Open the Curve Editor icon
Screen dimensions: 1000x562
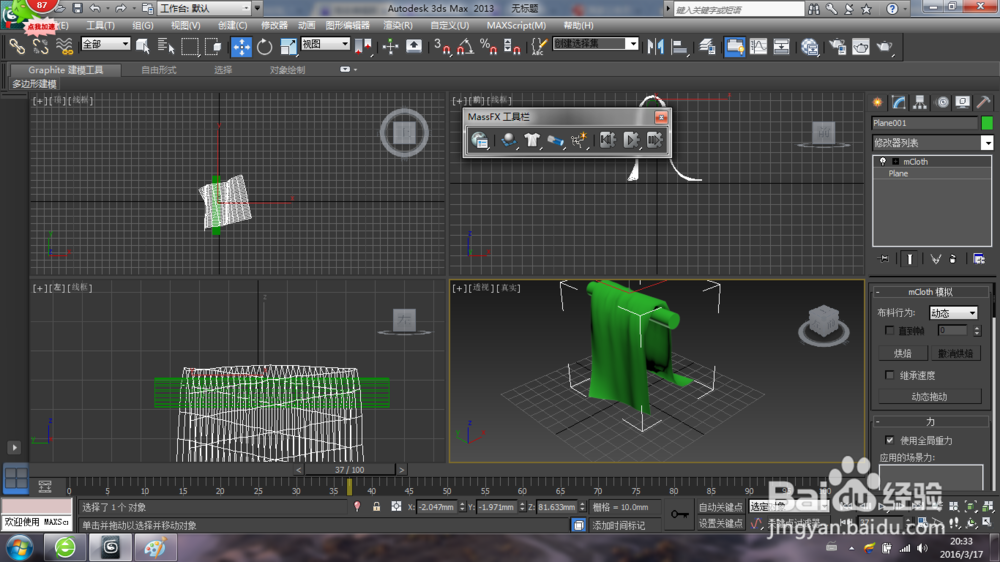click(758, 47)
